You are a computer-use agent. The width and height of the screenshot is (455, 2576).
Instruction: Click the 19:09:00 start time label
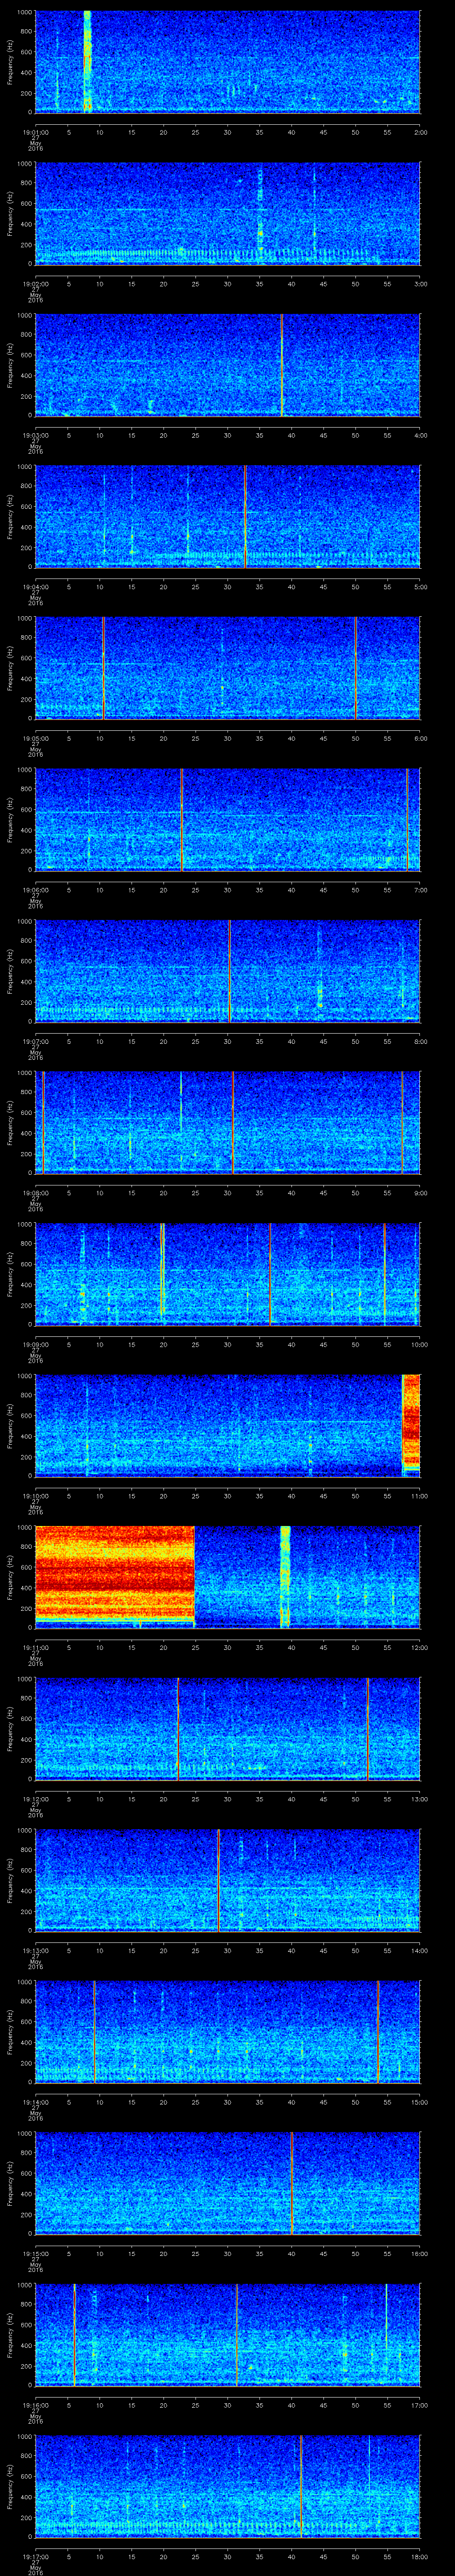coord(35,1344)
